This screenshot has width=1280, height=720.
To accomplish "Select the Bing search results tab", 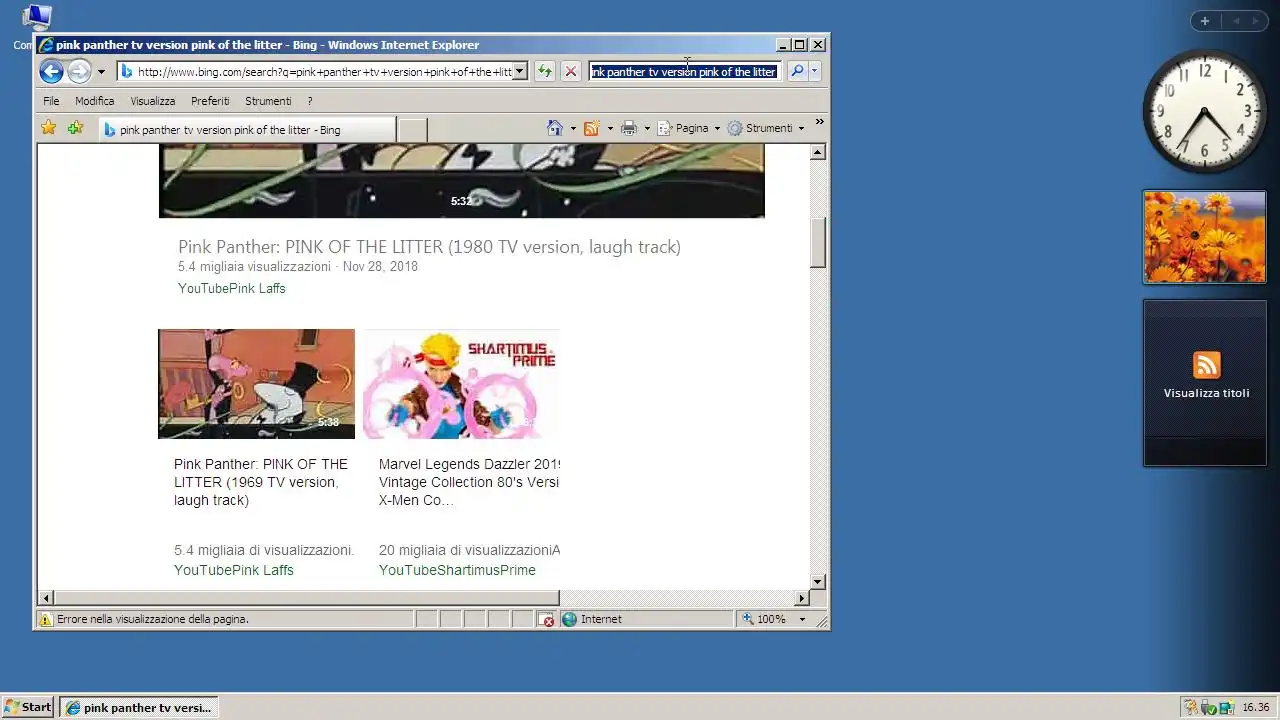I will pos(246,129).
